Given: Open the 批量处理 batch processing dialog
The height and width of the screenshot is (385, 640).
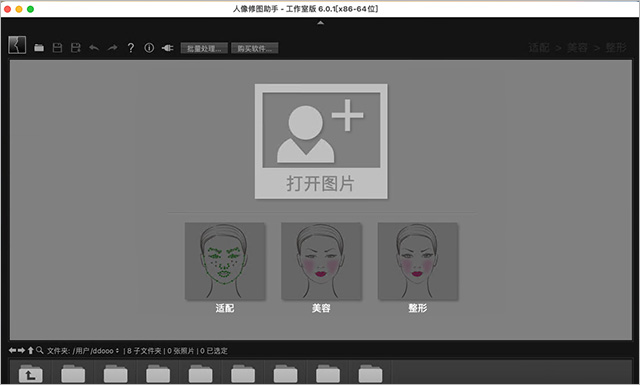Looking at the screenshot, I should 204,48.
